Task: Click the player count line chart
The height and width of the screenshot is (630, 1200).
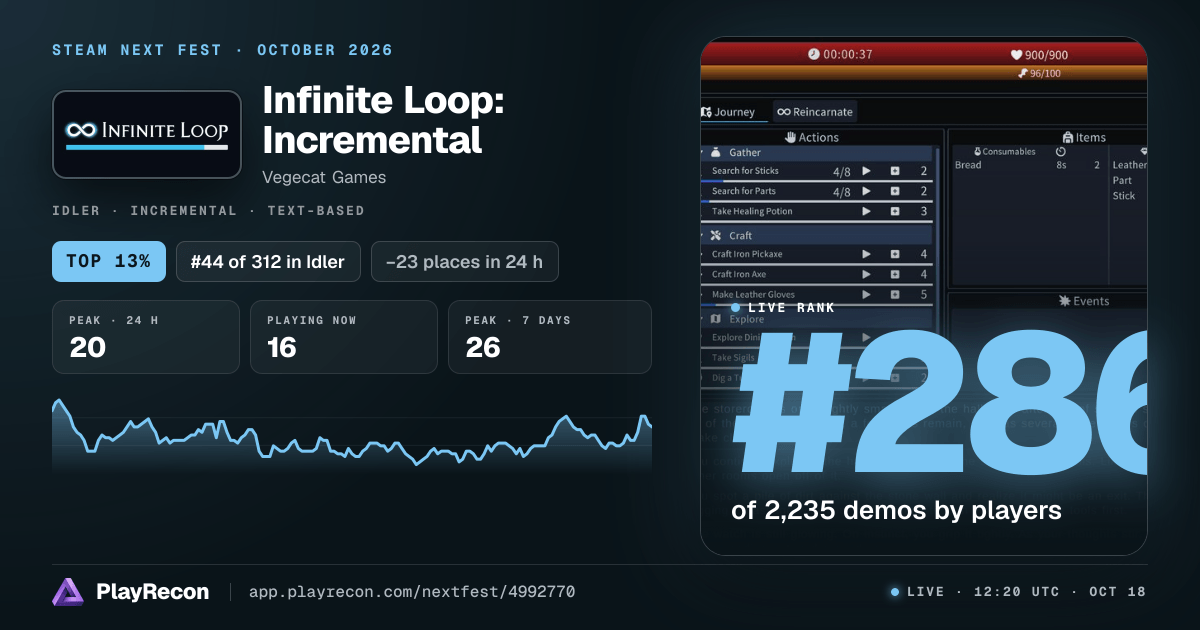Action: click(x=352, y=436)
